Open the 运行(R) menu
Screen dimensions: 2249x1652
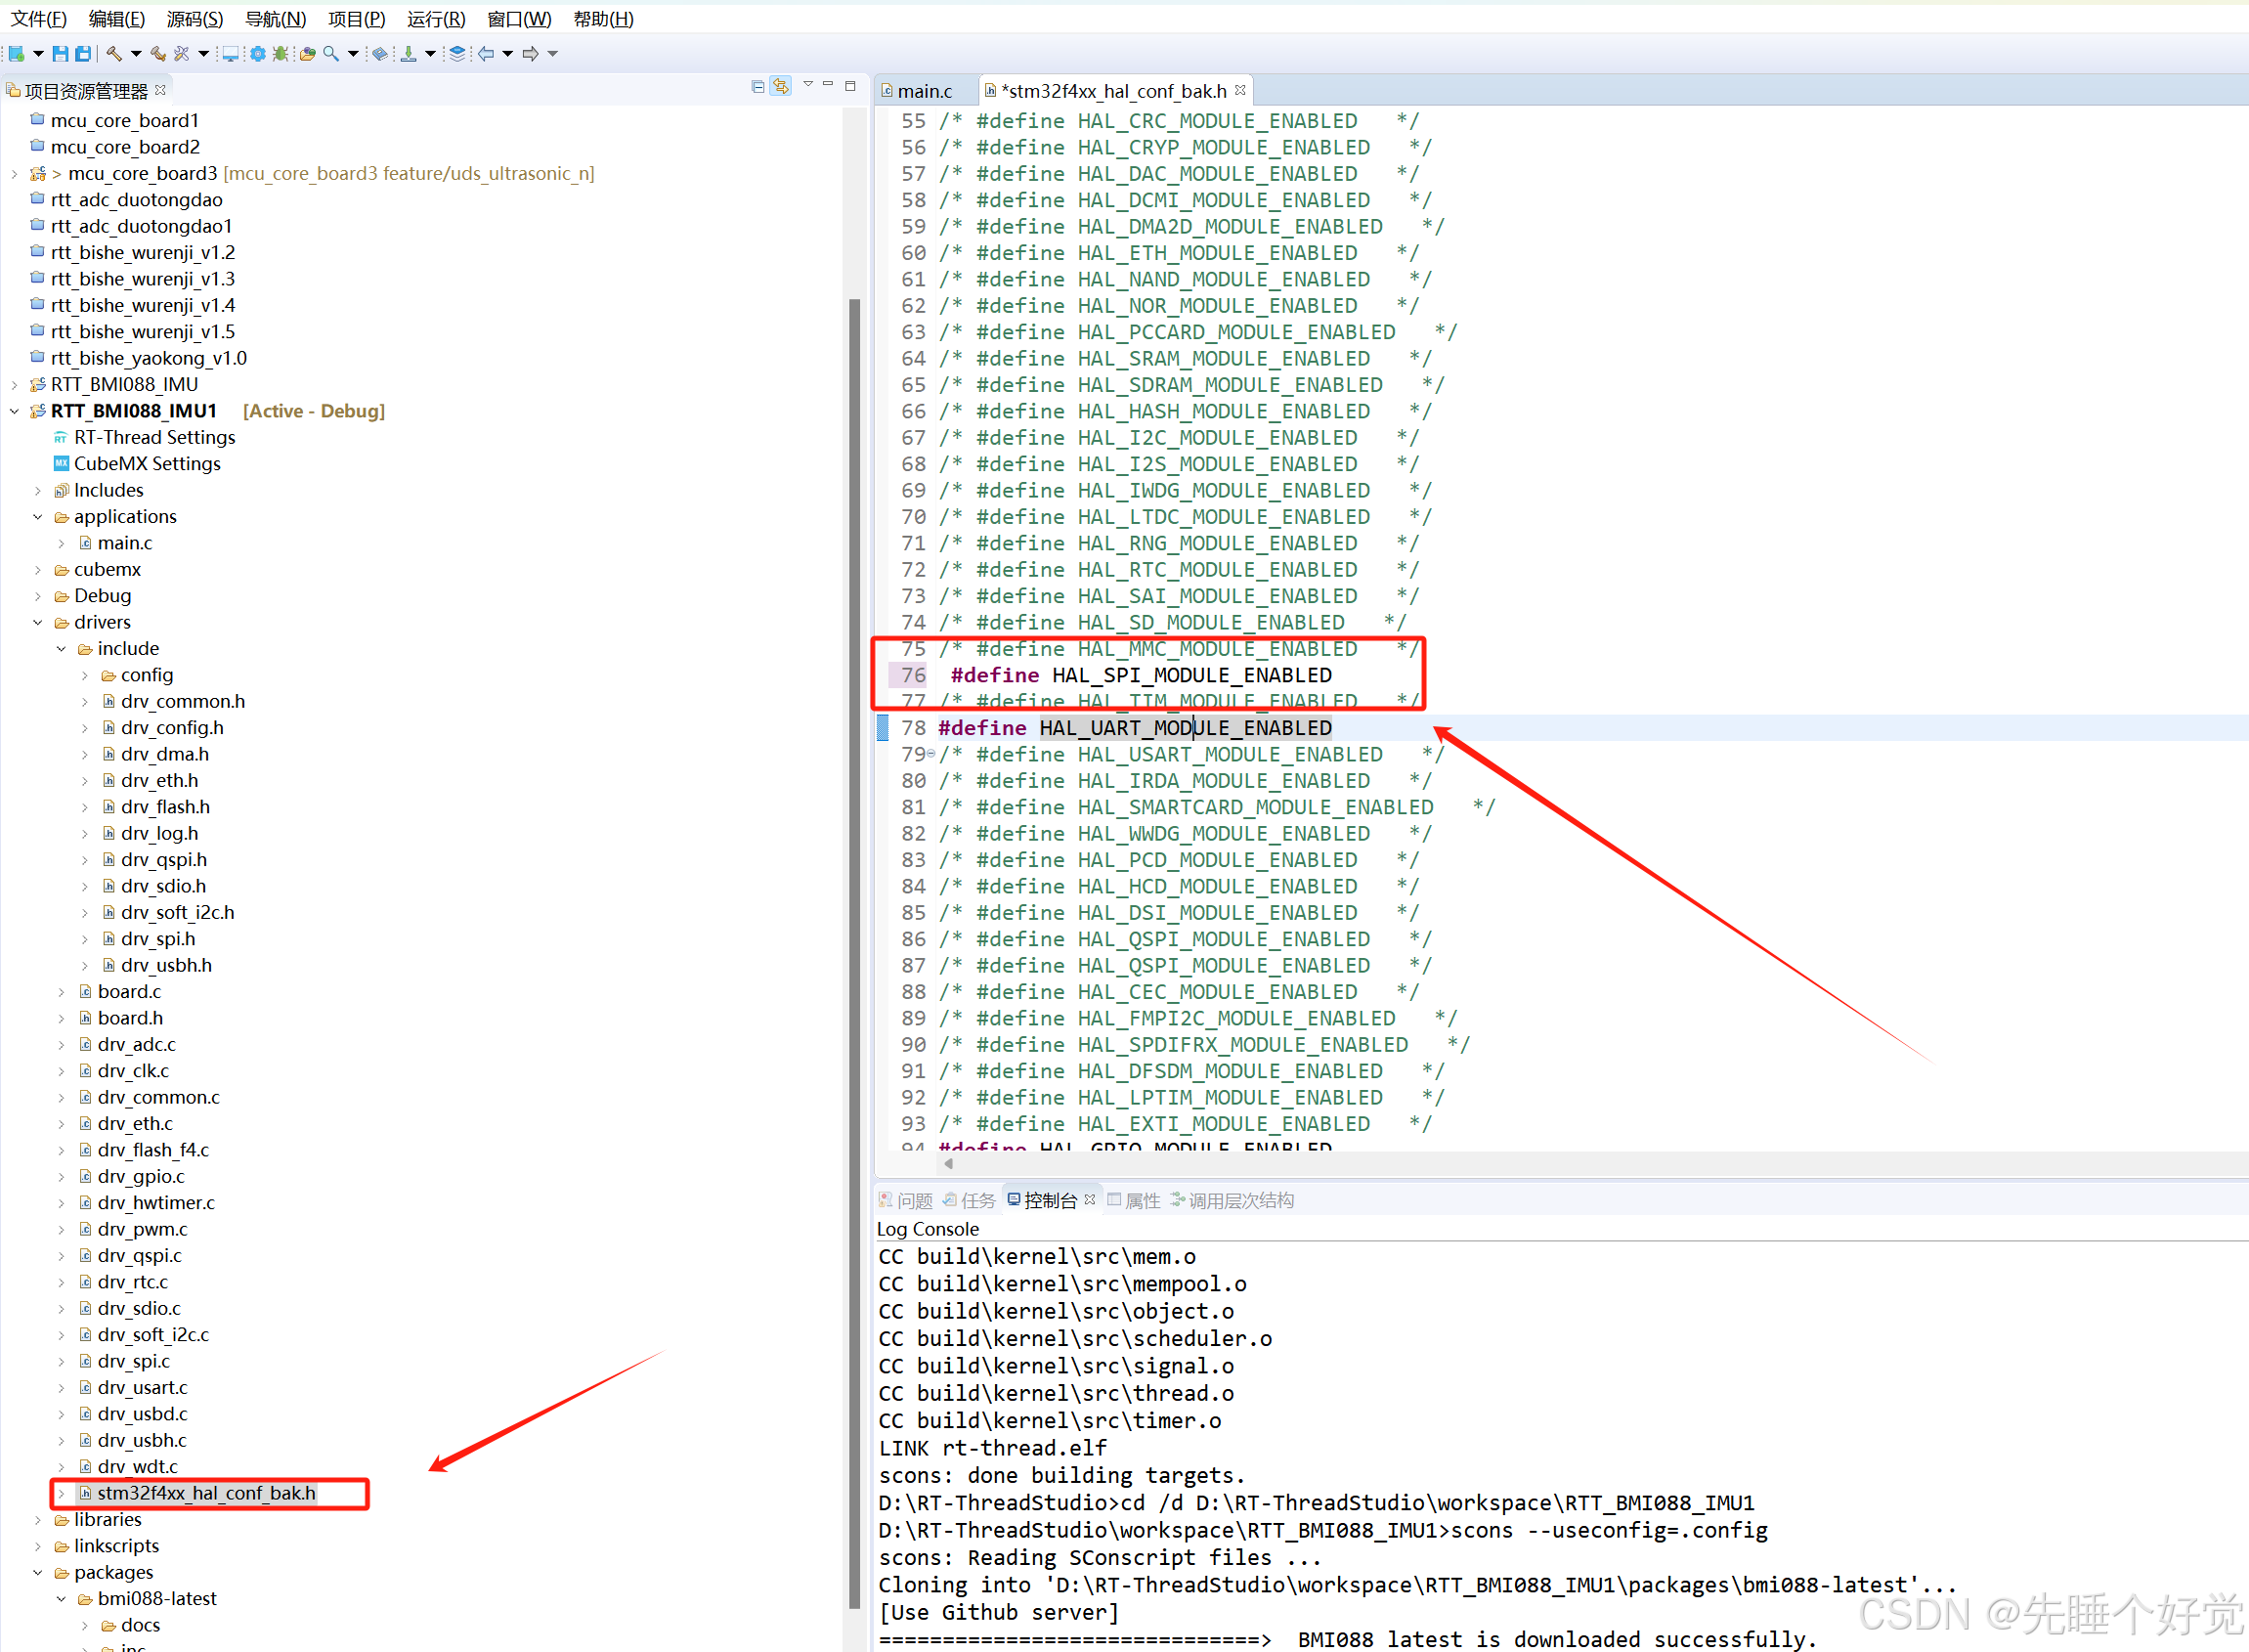pyautogui.click(x=436, y=19)
